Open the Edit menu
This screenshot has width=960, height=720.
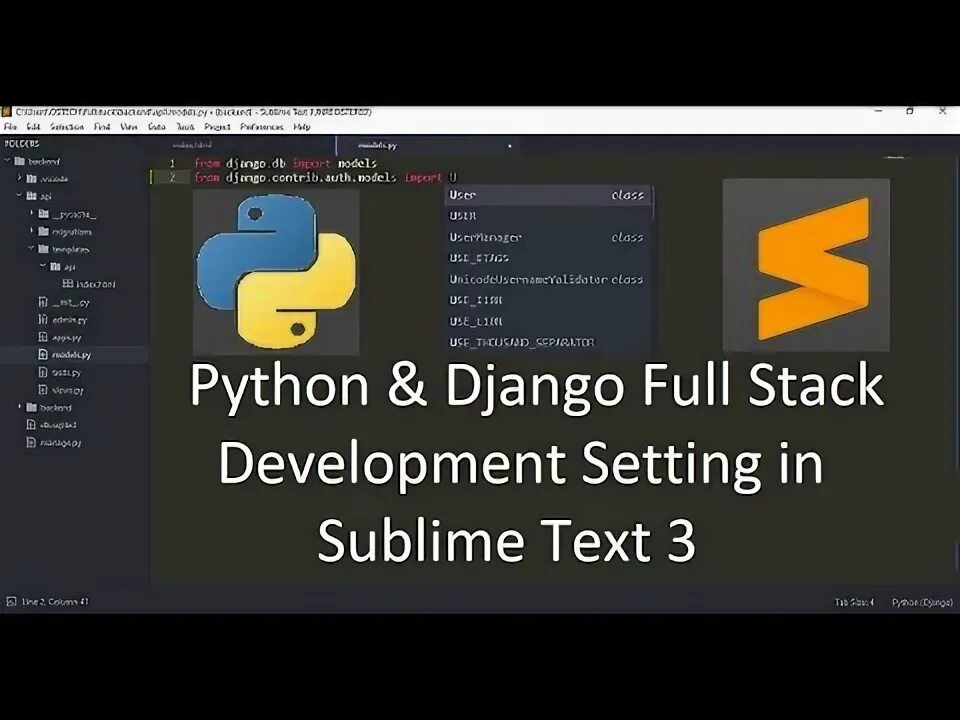[x=33, y=127]
